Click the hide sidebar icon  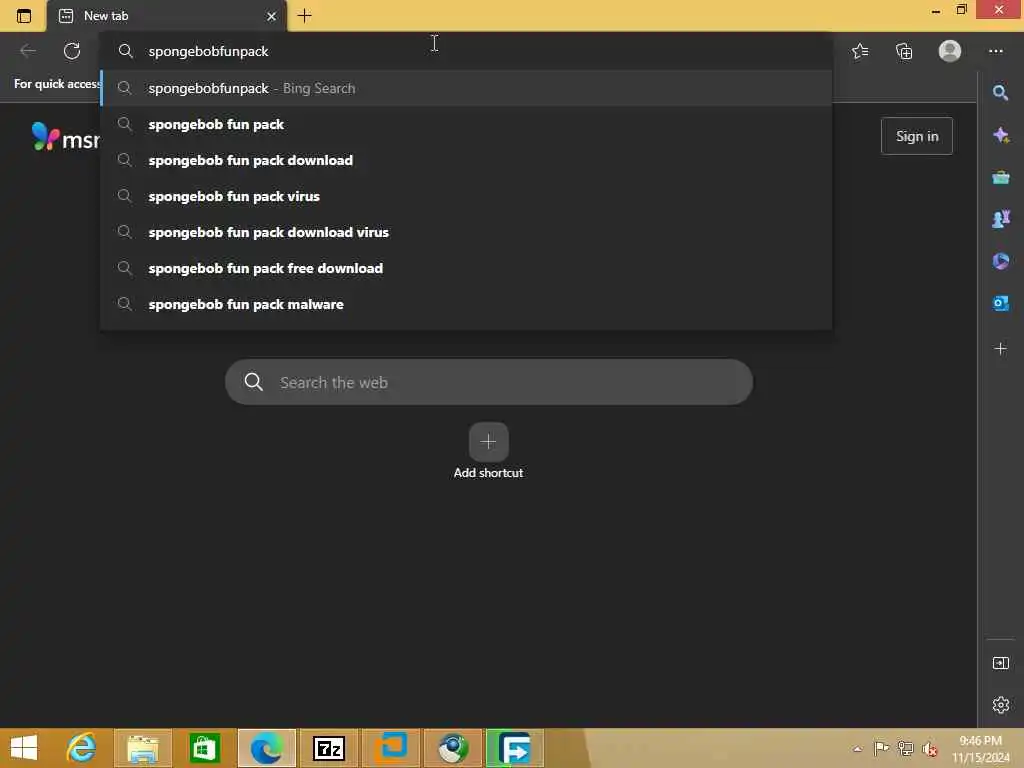click(x=1000, y=663)
